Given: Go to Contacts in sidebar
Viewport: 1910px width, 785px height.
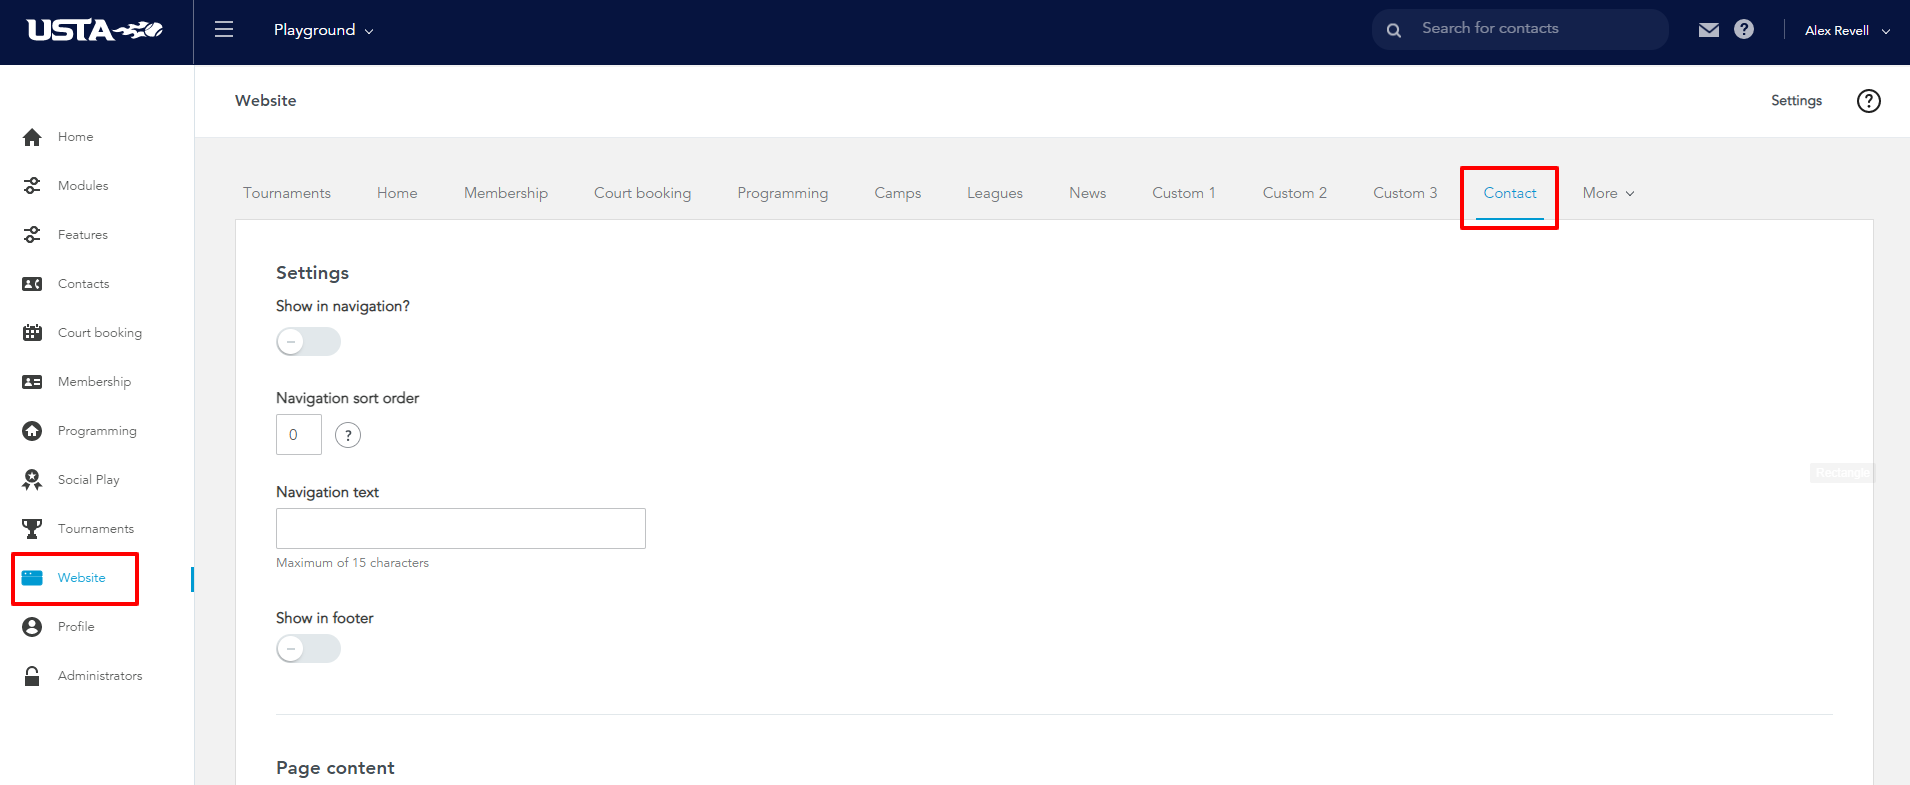Looking at the screenshot, I should [x=83, y=284].
